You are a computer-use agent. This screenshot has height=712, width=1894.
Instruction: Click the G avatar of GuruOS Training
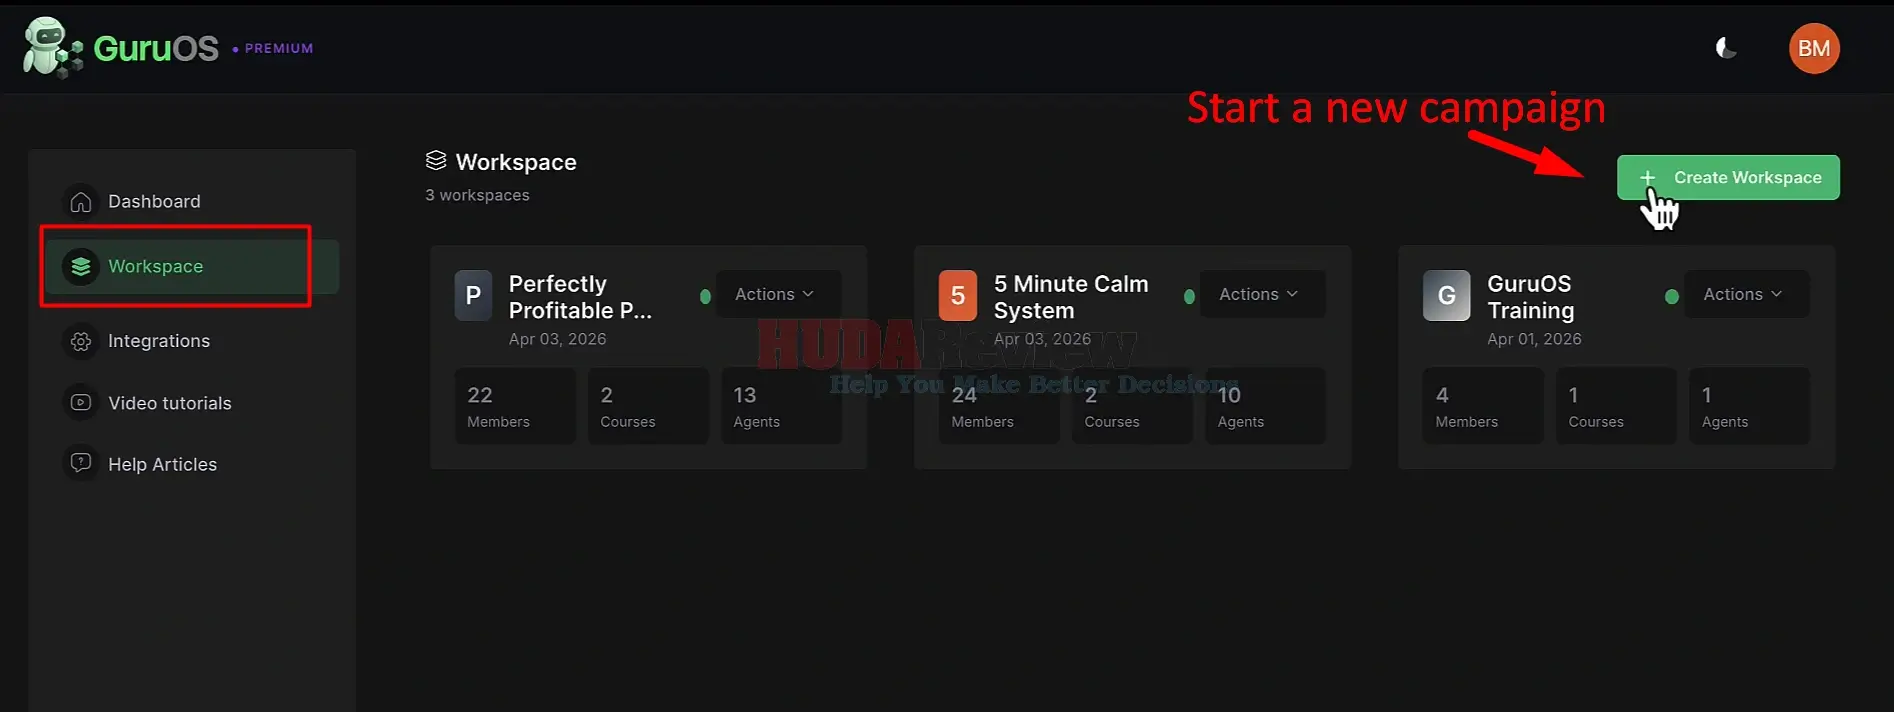1446,295
